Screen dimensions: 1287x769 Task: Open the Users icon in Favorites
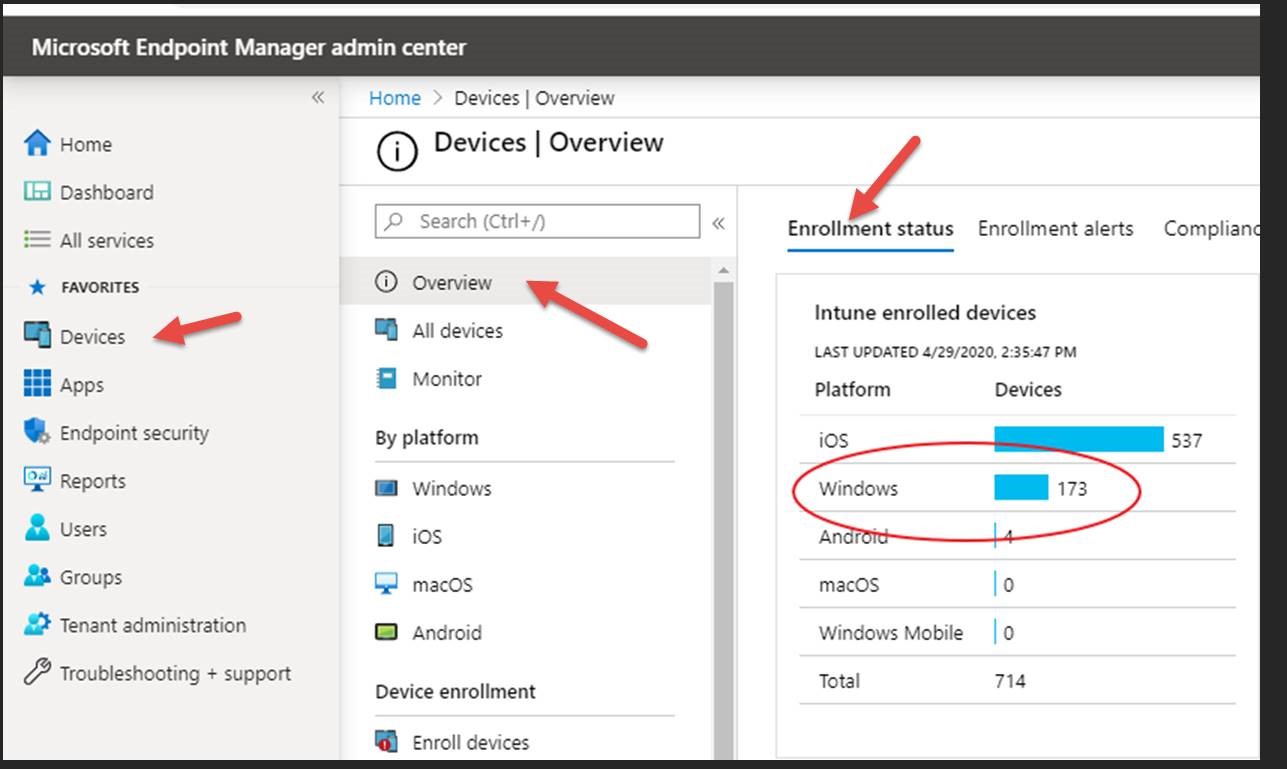pos(37,528)
